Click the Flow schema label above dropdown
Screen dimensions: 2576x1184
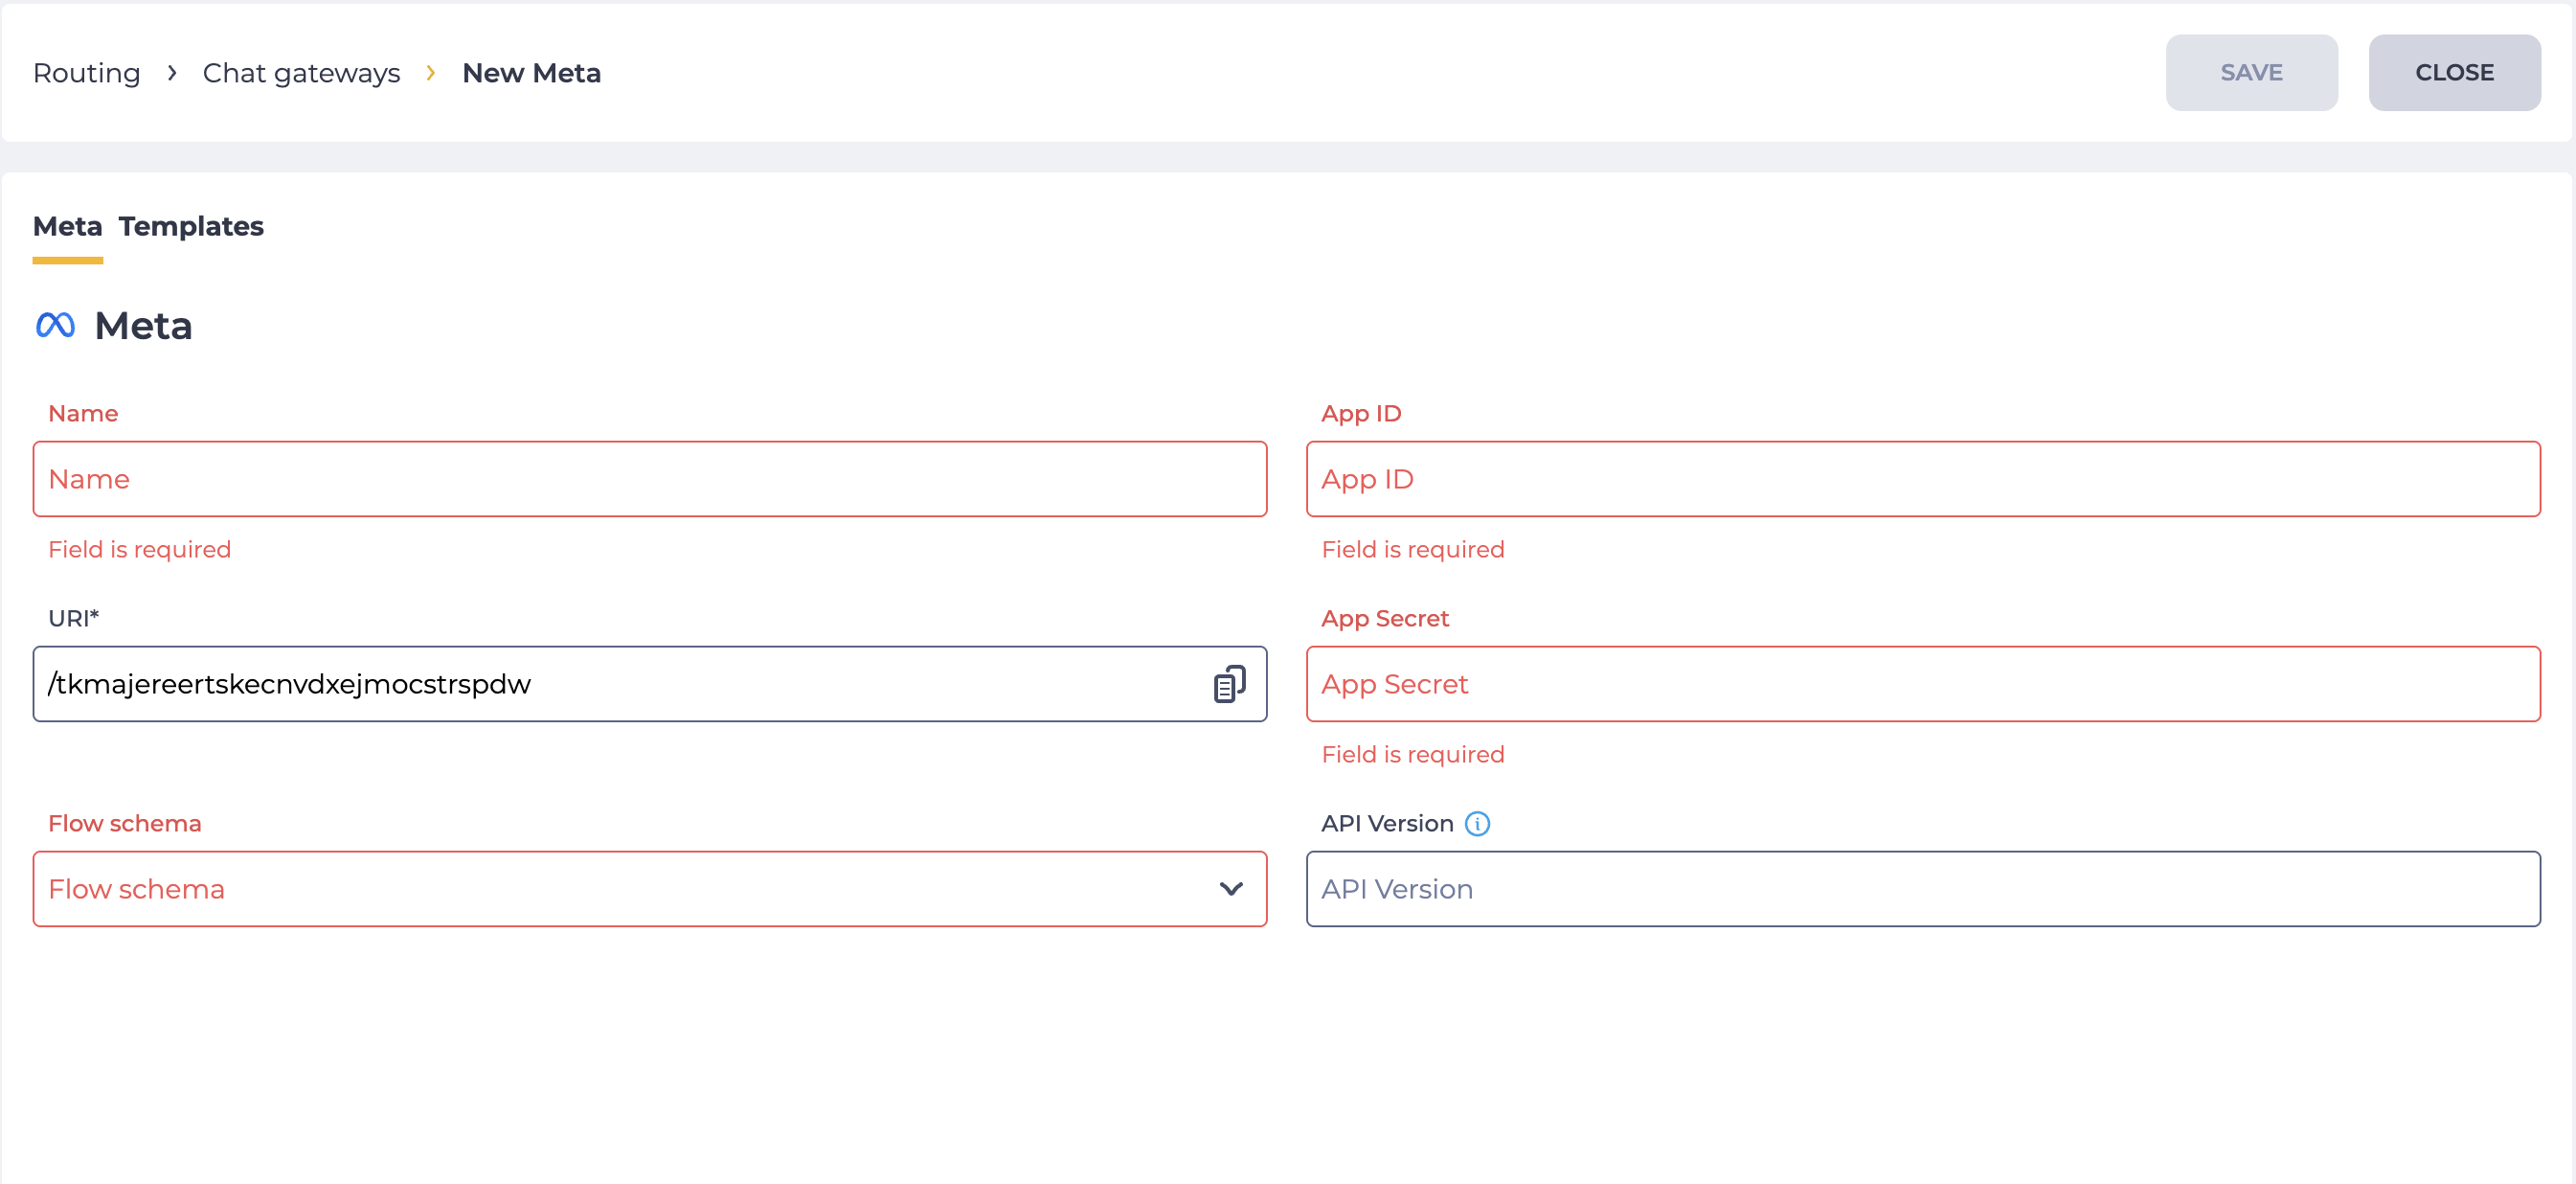(x=125, y=824)
